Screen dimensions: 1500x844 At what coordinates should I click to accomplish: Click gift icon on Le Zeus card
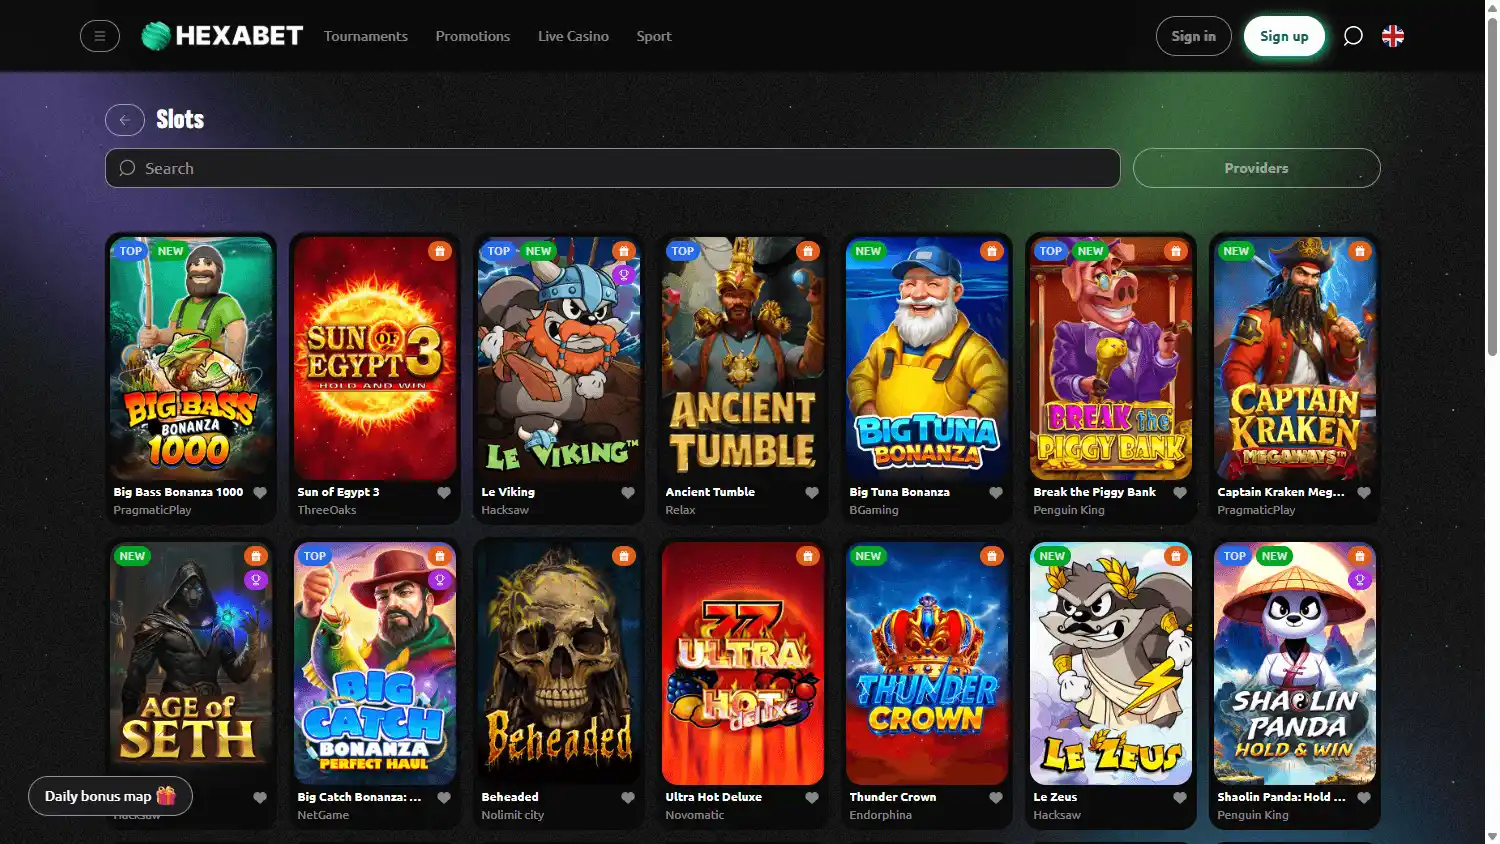[1176, 556]
